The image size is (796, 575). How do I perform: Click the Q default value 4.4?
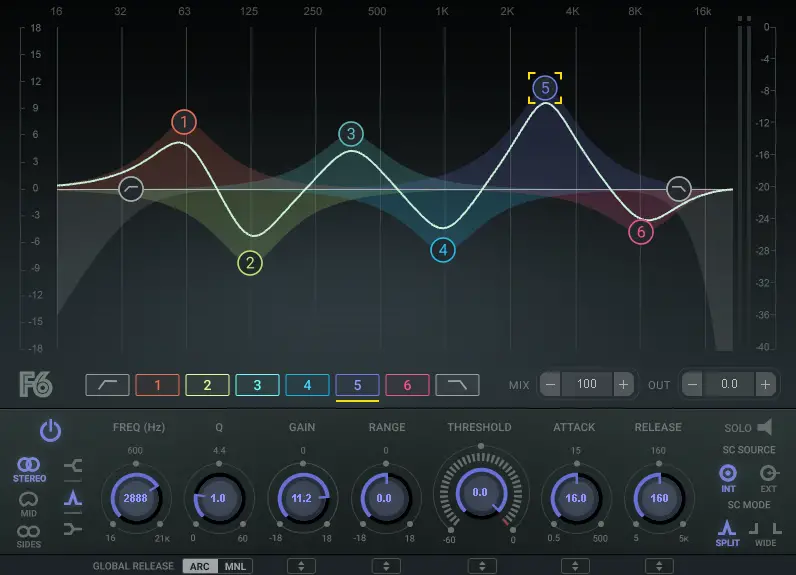pos(219,451)
